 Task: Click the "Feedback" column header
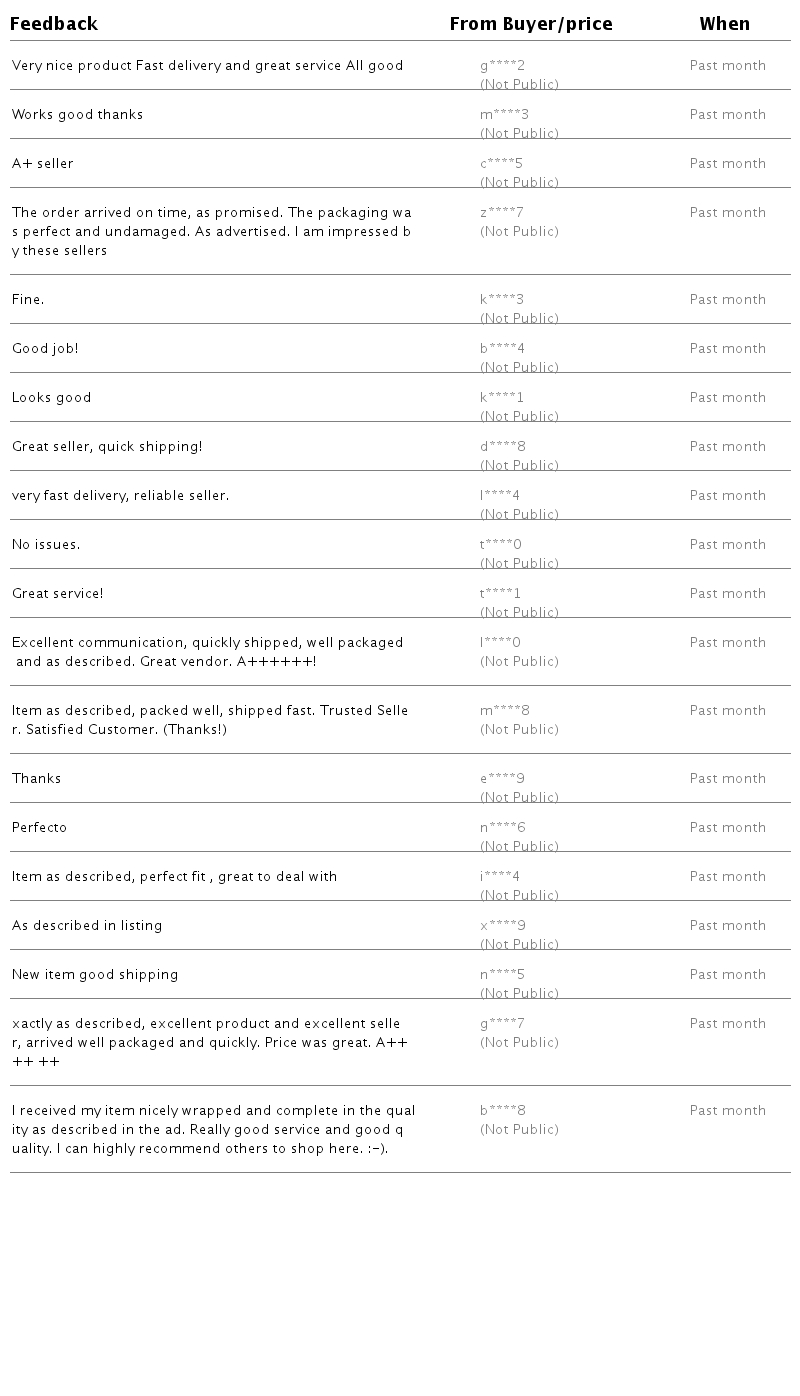[x=54, y=24]
